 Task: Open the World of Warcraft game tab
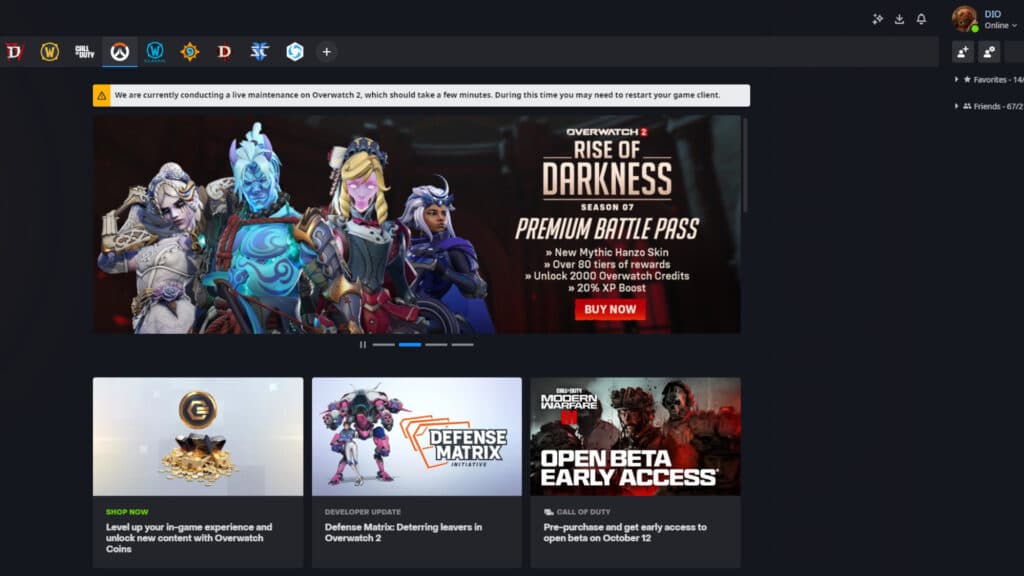point(50,52)
